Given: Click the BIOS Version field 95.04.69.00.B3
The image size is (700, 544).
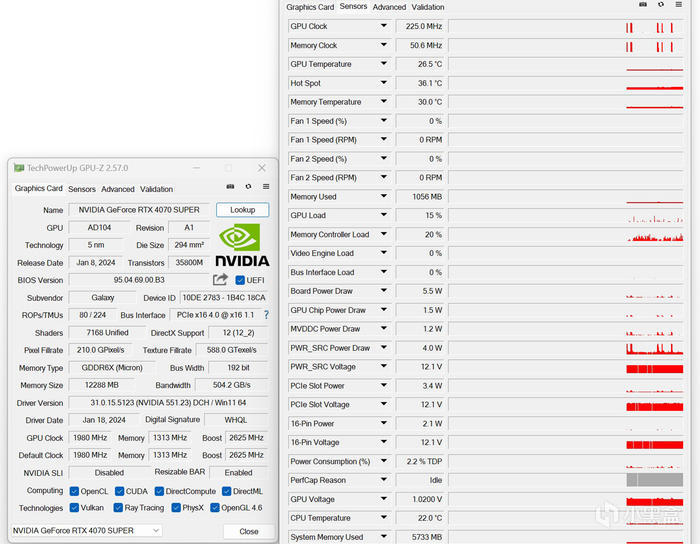Looking at the screenshot, I should pyautogui.click(x=139, y=280).
